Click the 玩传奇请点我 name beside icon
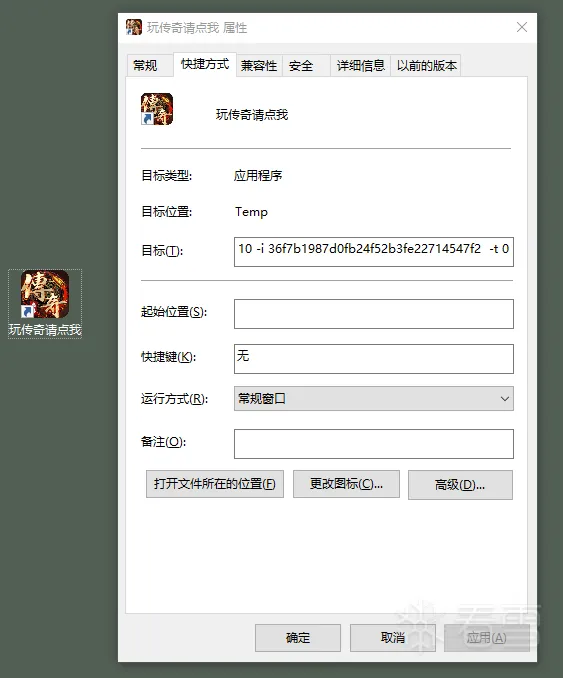The height and width of the screenshot is (678, 563). 252,115
